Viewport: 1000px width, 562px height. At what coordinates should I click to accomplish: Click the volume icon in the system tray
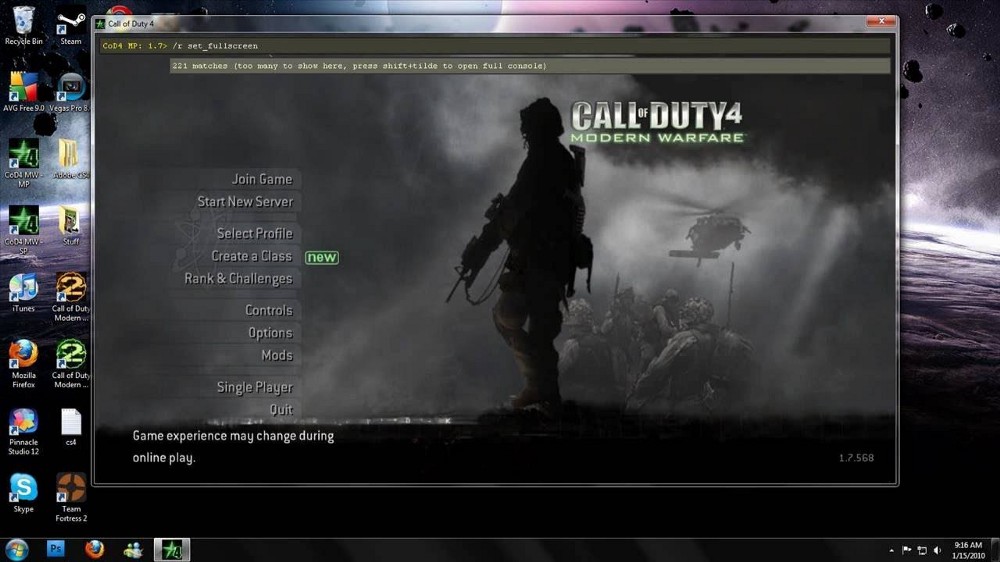click(x=937, y=550)
